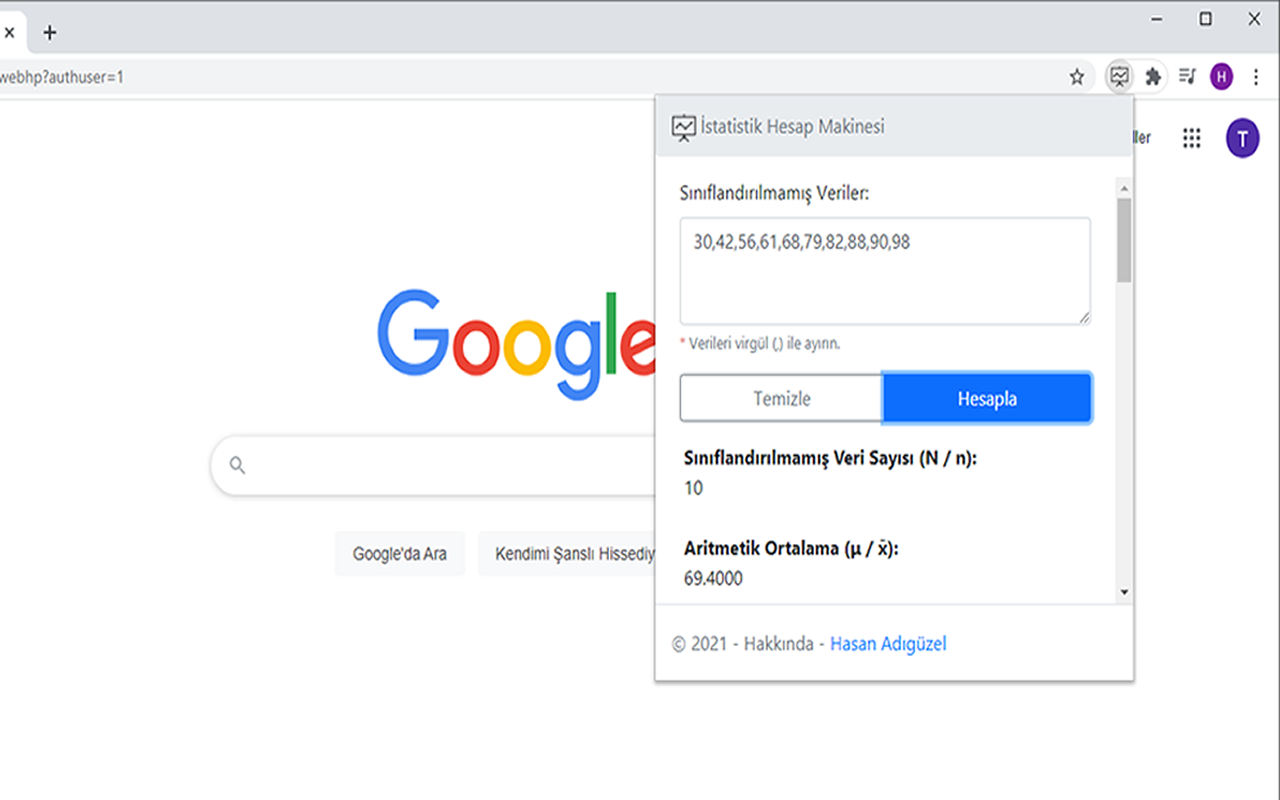
Task: Click the comma separator hint text
Action: click(x=760, y=343)
